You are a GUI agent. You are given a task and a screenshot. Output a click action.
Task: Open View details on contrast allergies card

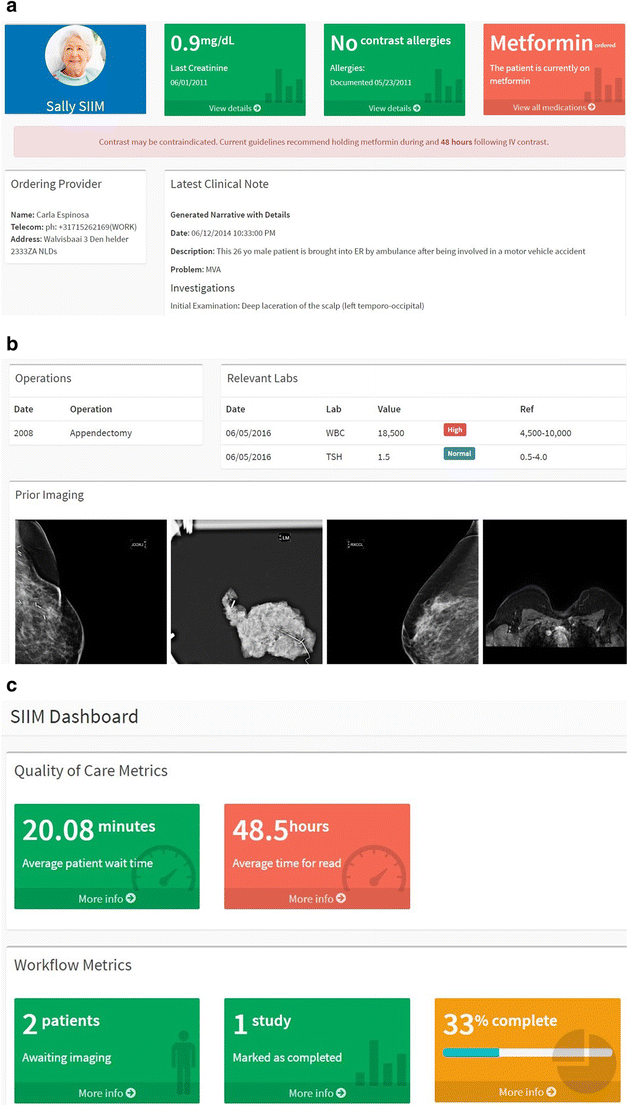tap(395, 107)
